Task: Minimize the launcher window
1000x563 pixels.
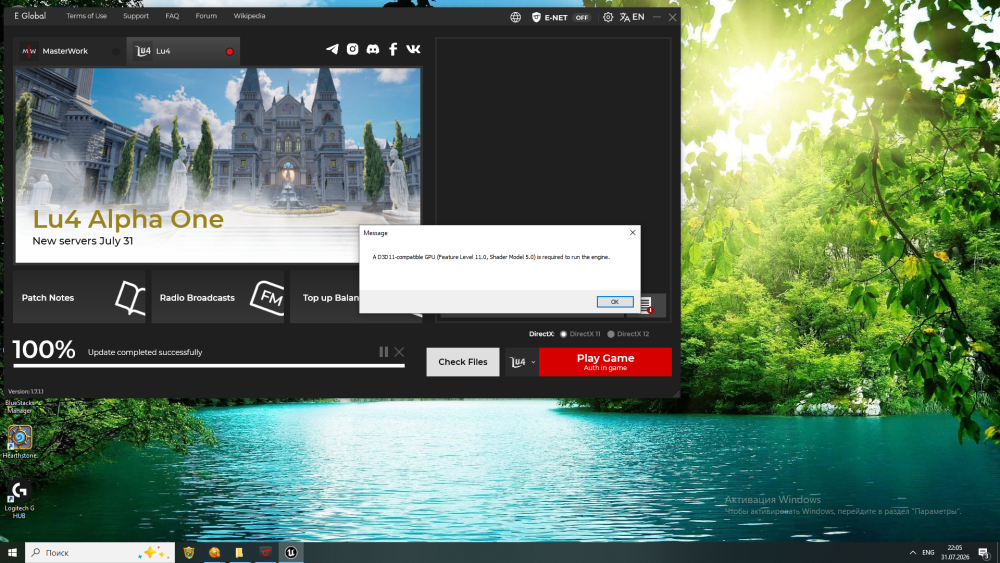Action: click(x=657, y=17)
